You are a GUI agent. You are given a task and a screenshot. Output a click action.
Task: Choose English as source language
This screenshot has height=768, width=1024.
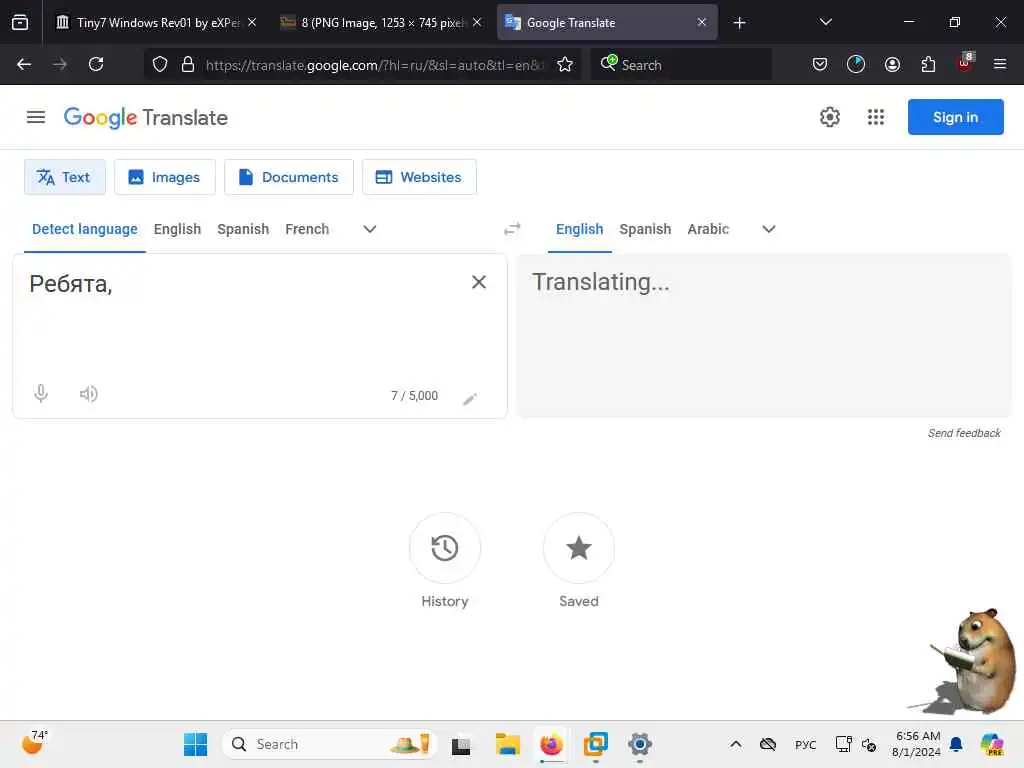pos(178,229)
